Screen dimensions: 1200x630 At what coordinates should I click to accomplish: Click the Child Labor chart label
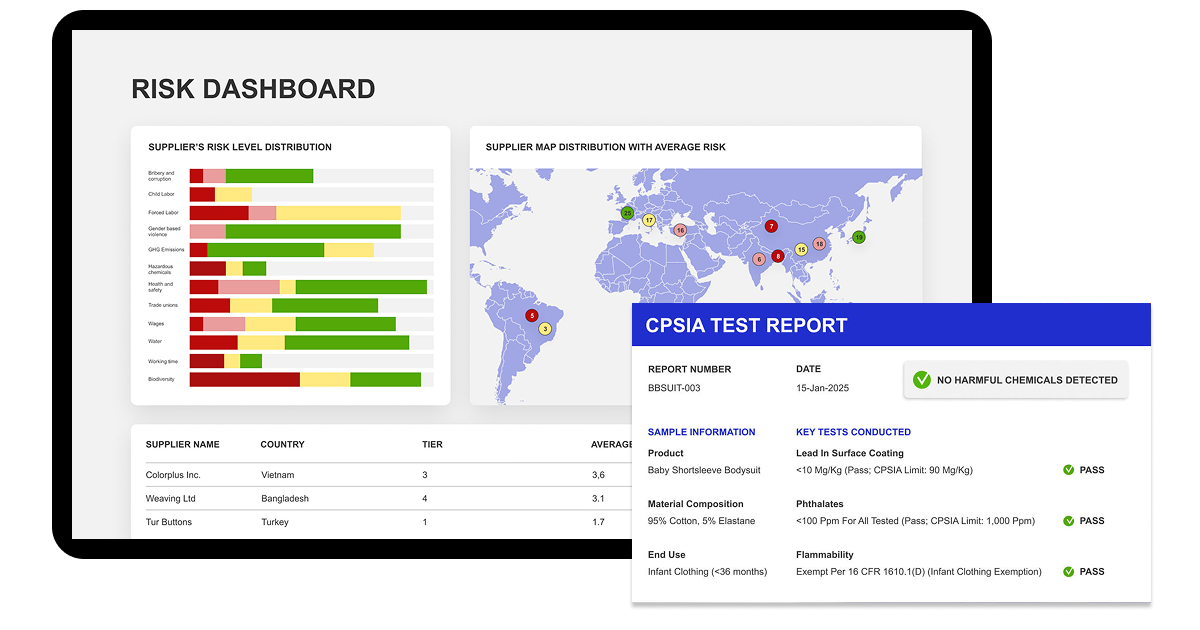[162, 194]
